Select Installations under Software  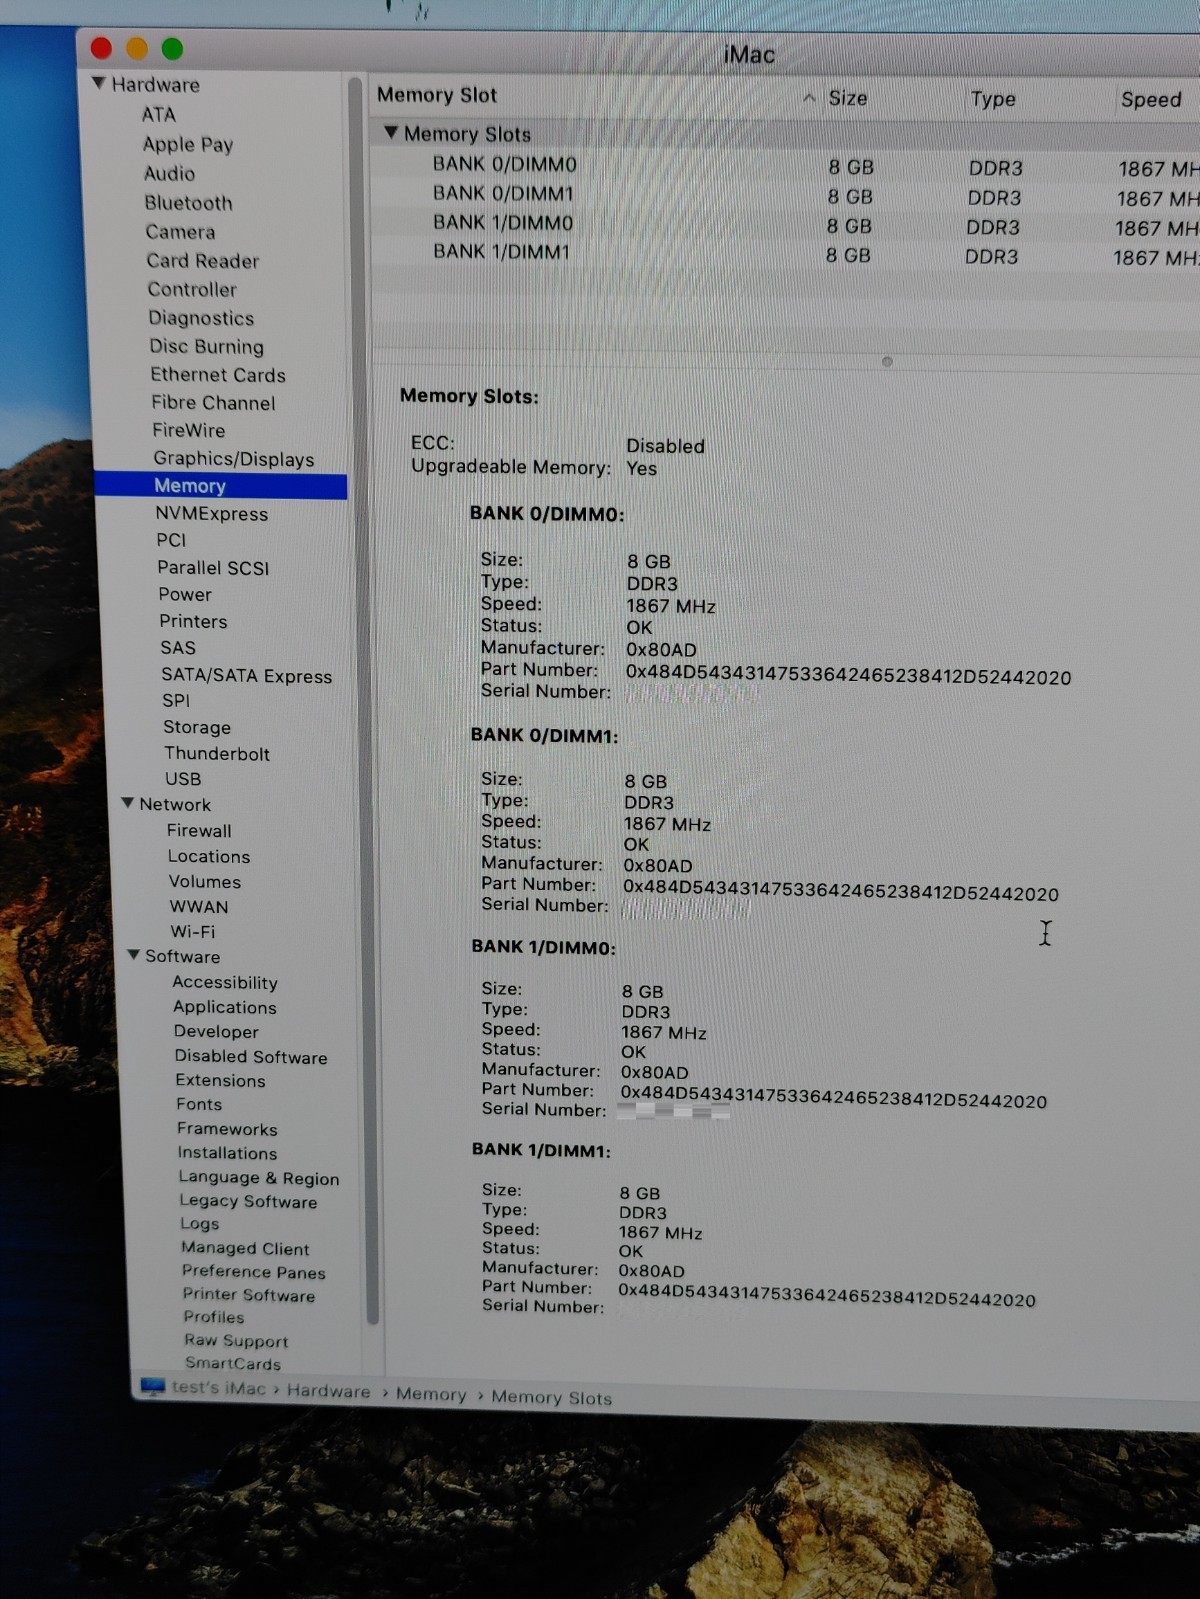pyautogui.click(x=228, y=1152)
